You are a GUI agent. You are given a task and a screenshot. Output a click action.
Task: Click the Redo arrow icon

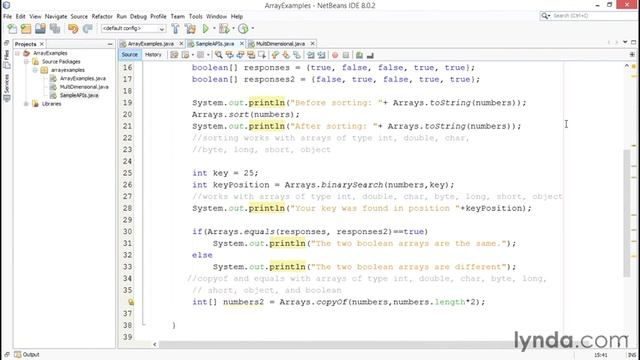[x=87, y=29]
